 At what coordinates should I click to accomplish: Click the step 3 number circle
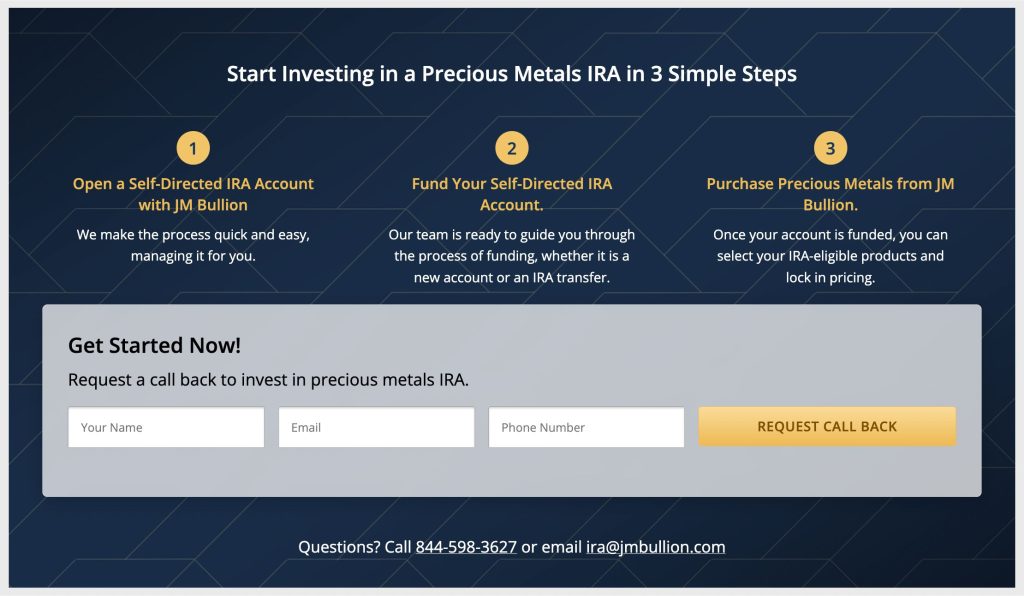point(830,149)
